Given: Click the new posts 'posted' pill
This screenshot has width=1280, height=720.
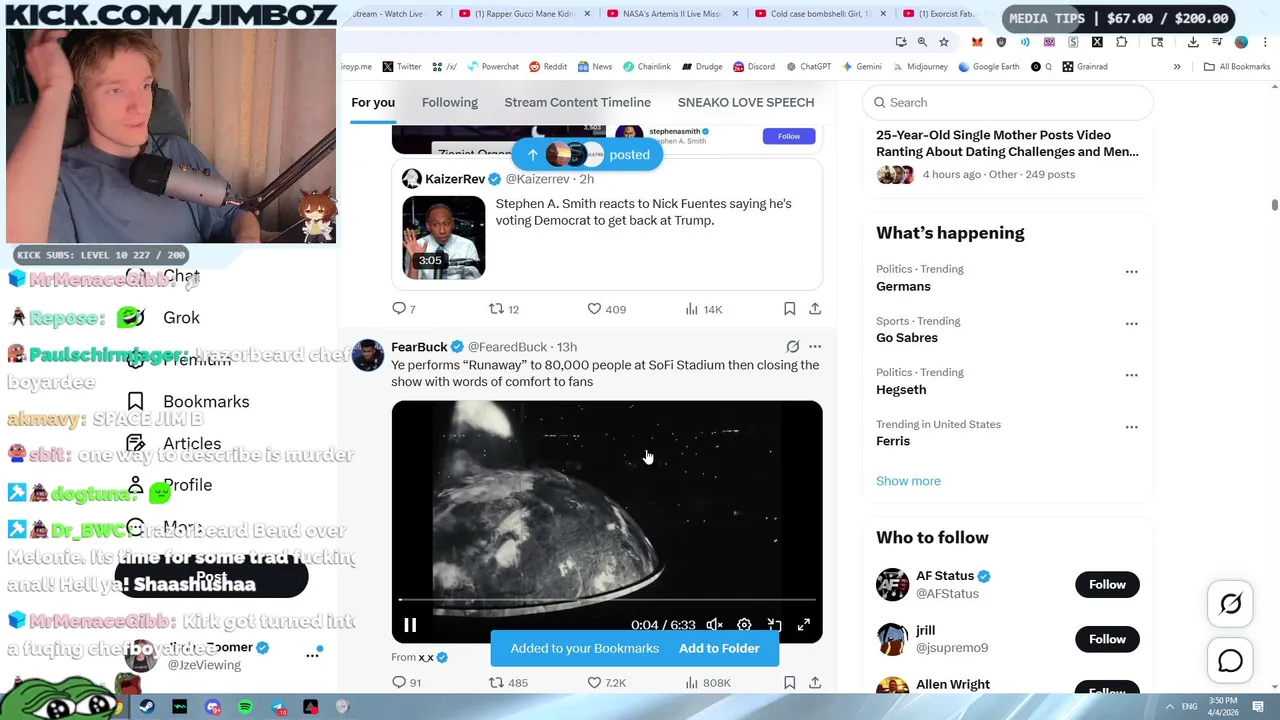Looking at the screenshot, I should [587, 155].
